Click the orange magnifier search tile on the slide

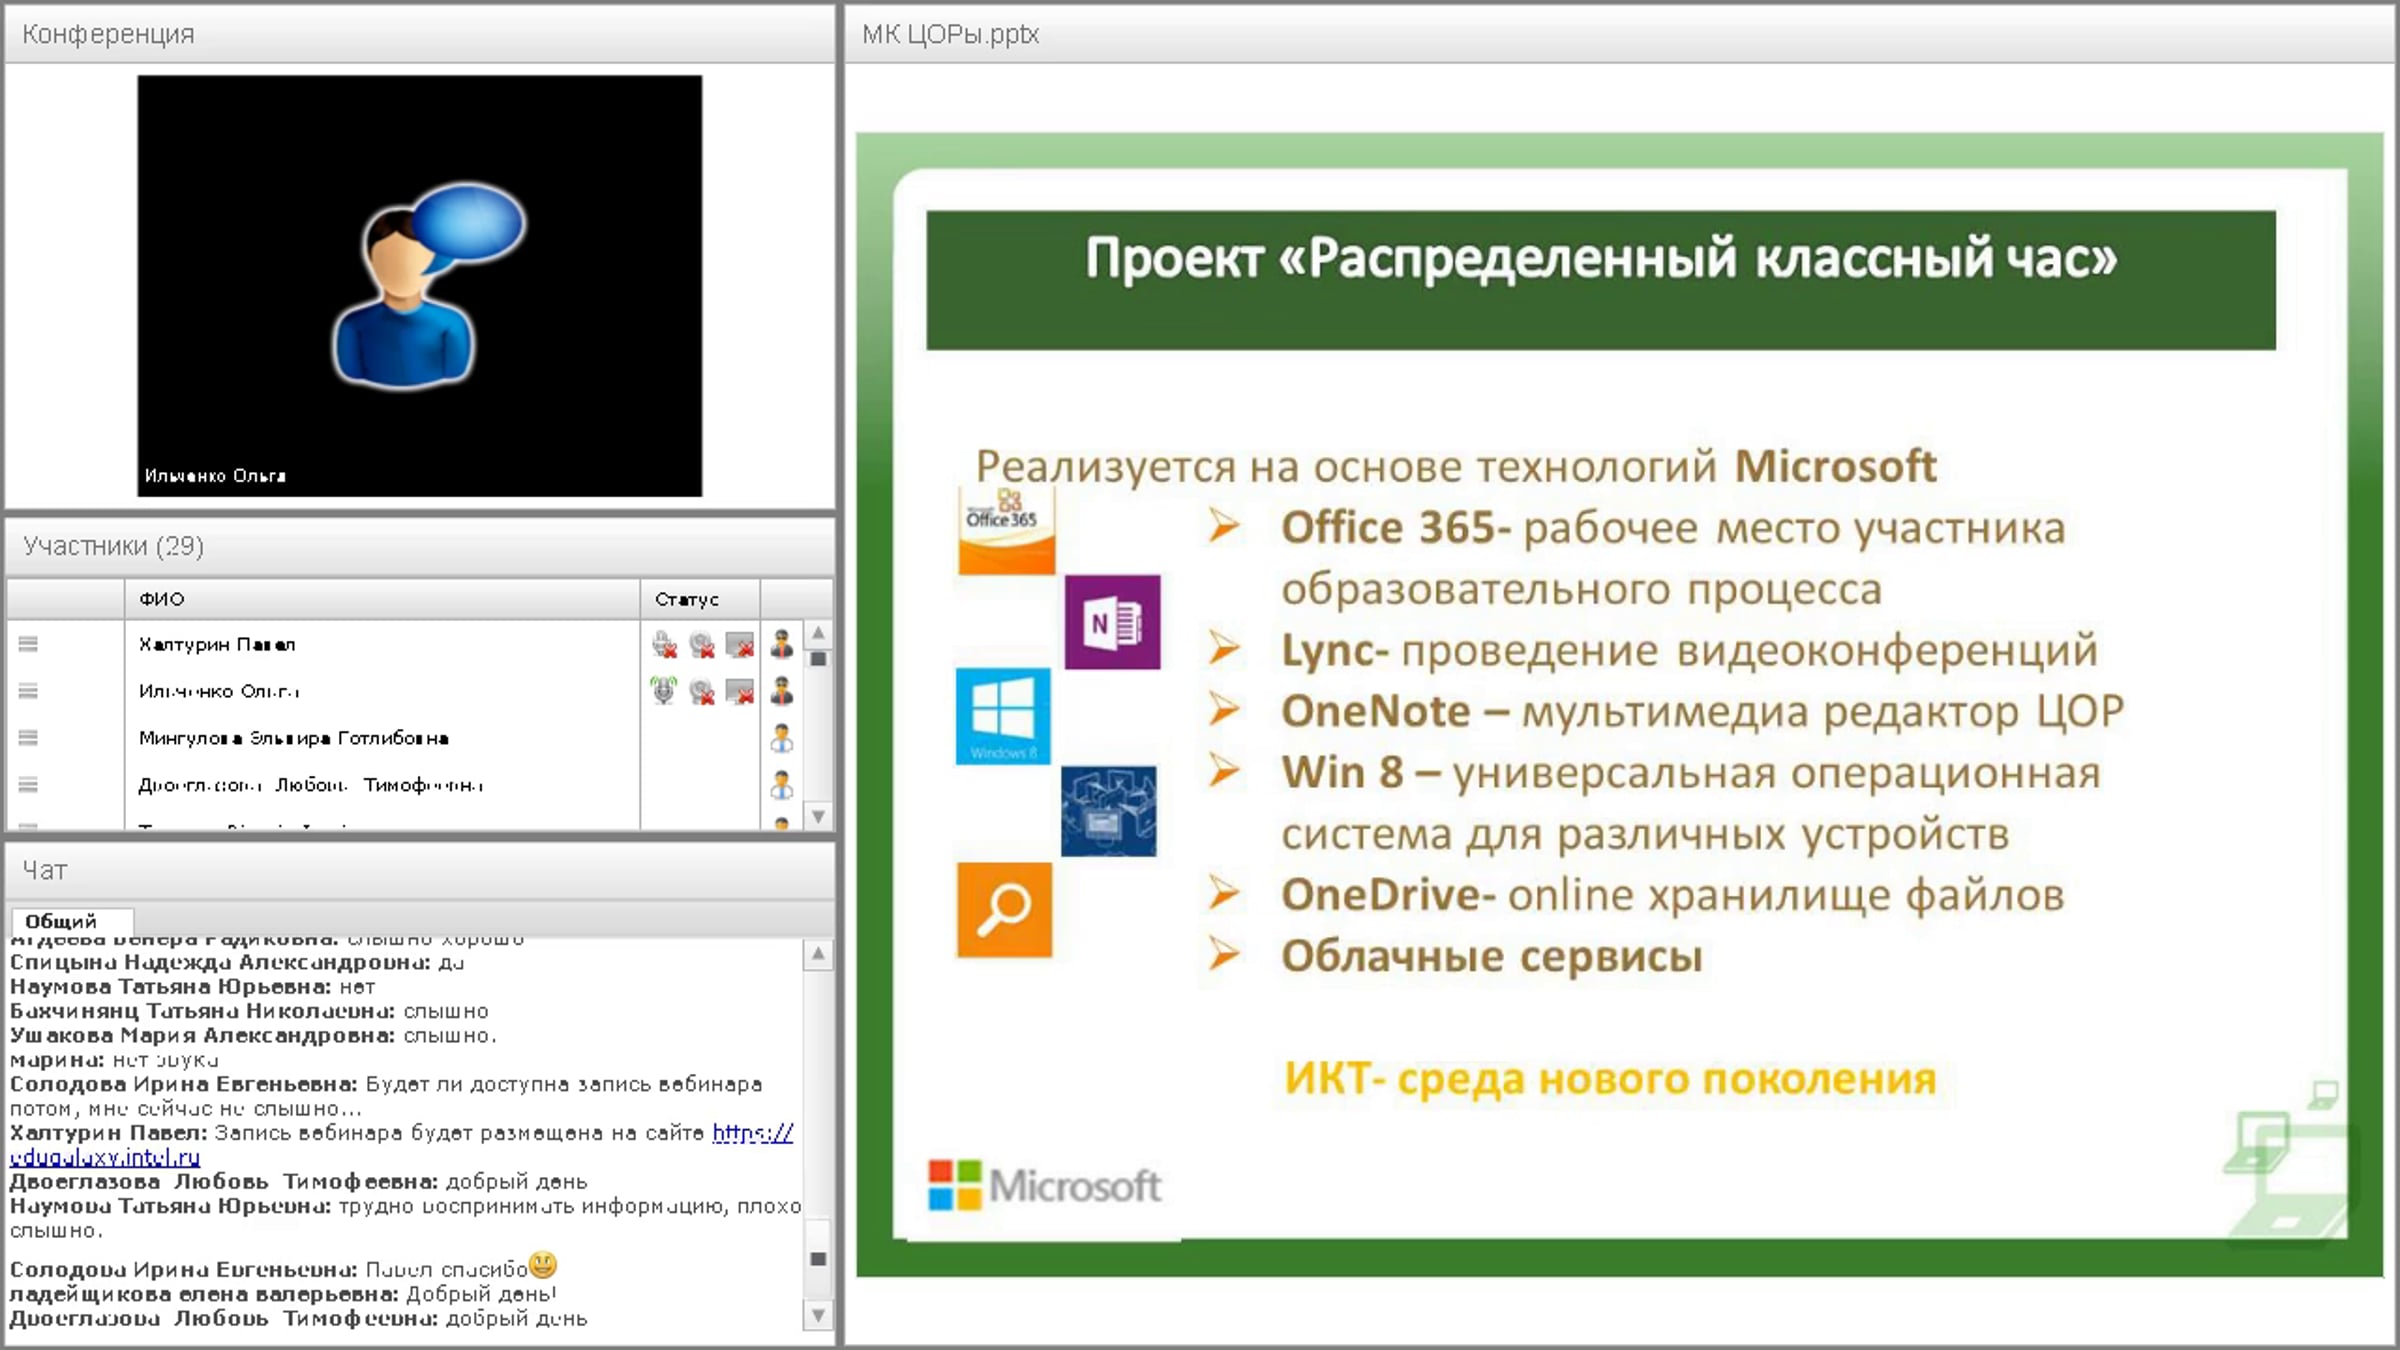1004,910
